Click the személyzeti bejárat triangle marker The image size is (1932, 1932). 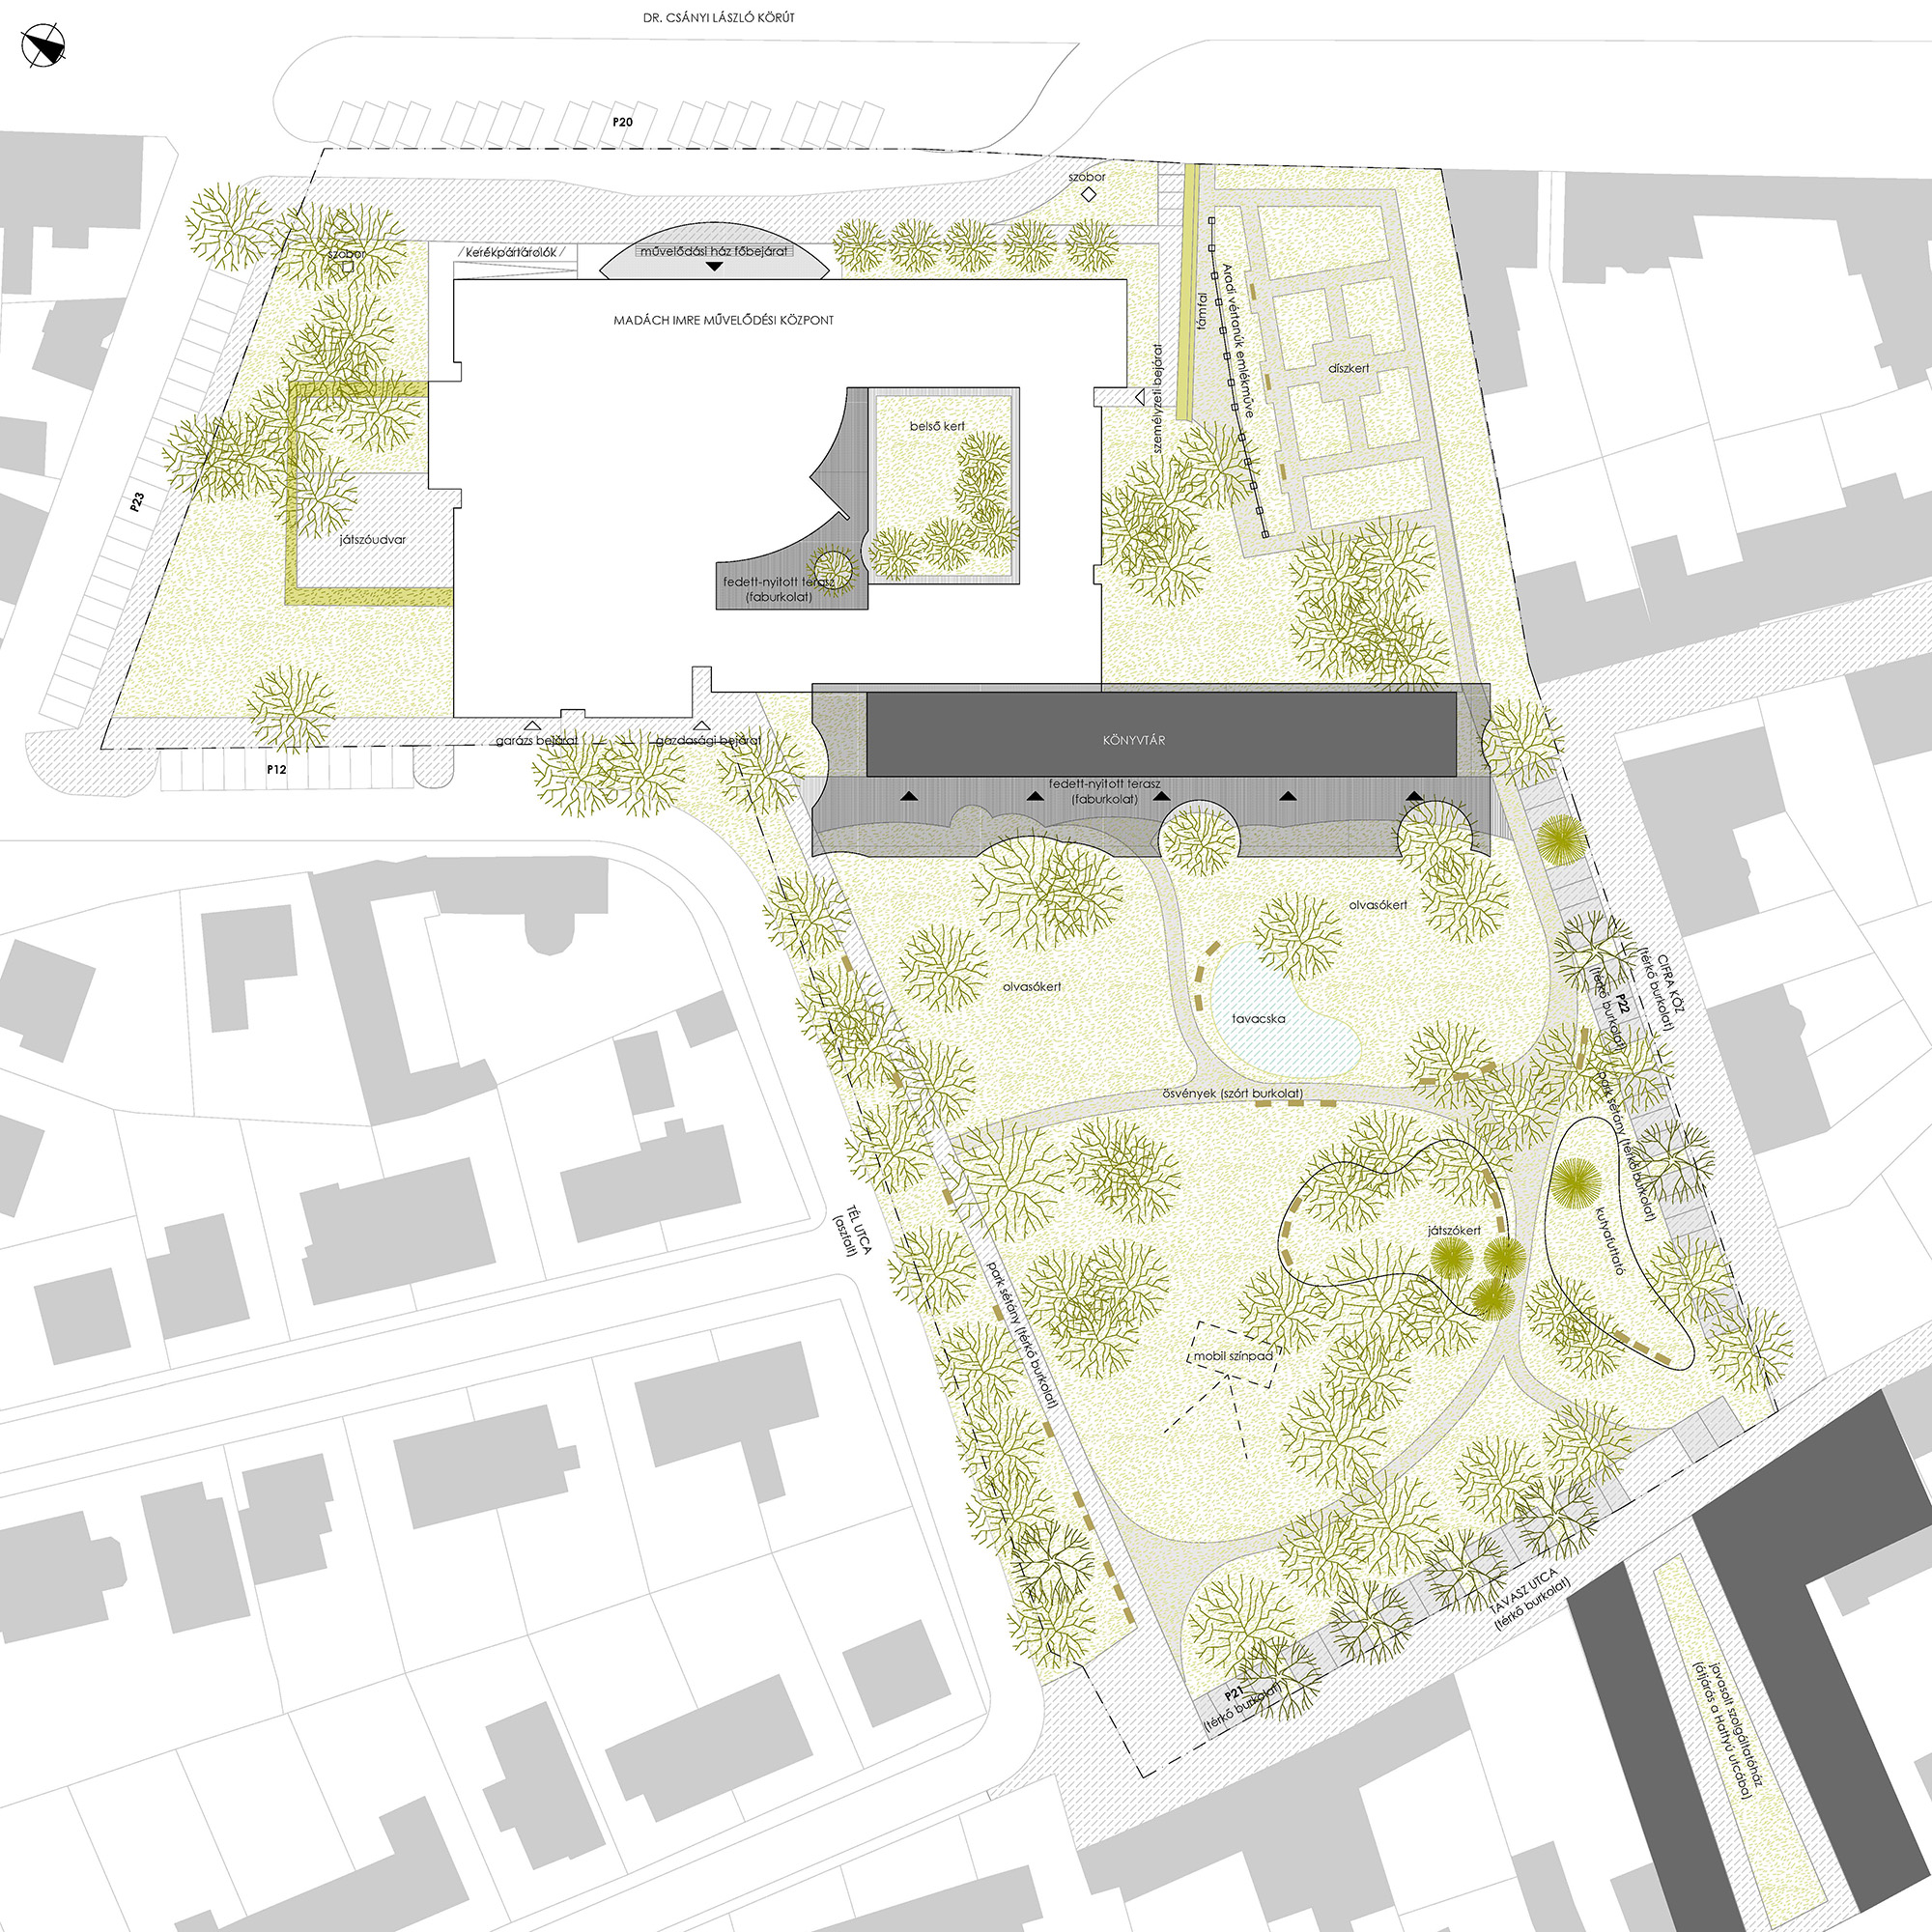coord(1139,398)
